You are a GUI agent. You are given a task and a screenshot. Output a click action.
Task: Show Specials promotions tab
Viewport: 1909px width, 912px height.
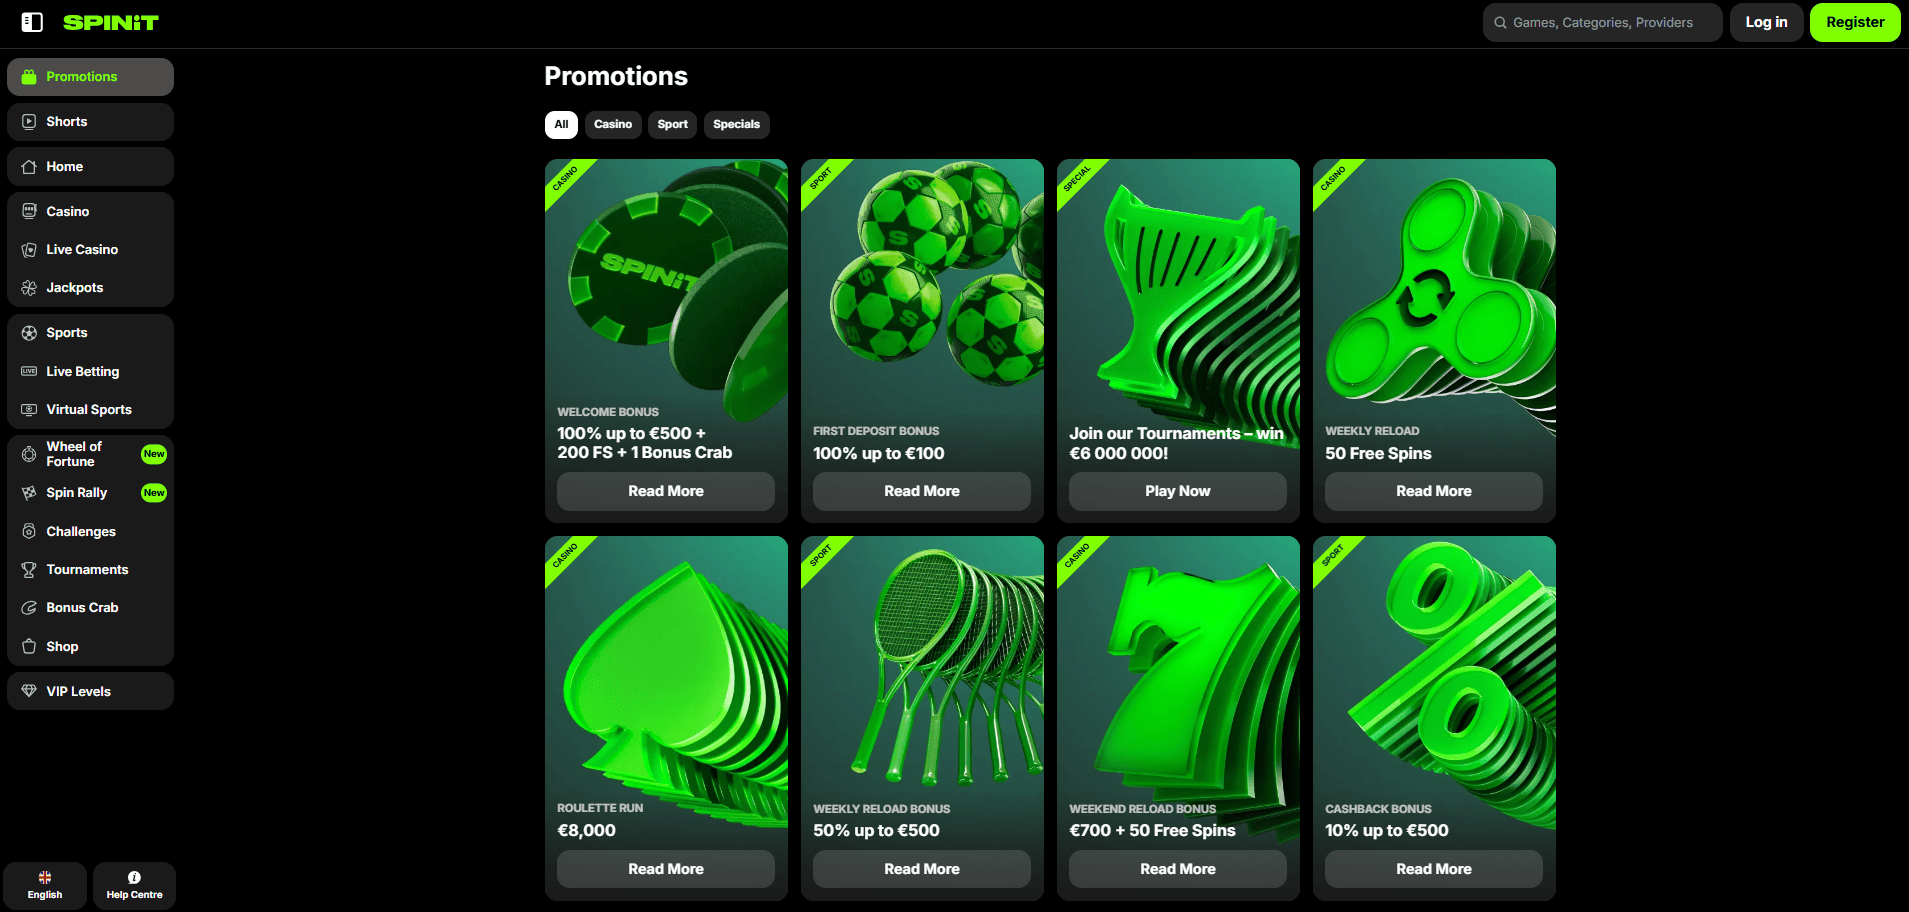(x=736, y=125)
